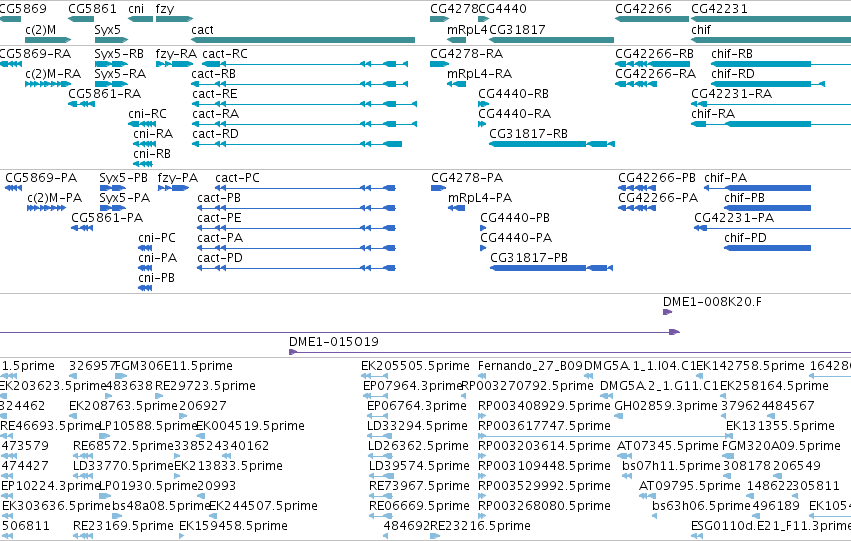Viewport: 851px width, 541px height.
Task: Click the cni-RB transcript label
Action: coord(152,154)
